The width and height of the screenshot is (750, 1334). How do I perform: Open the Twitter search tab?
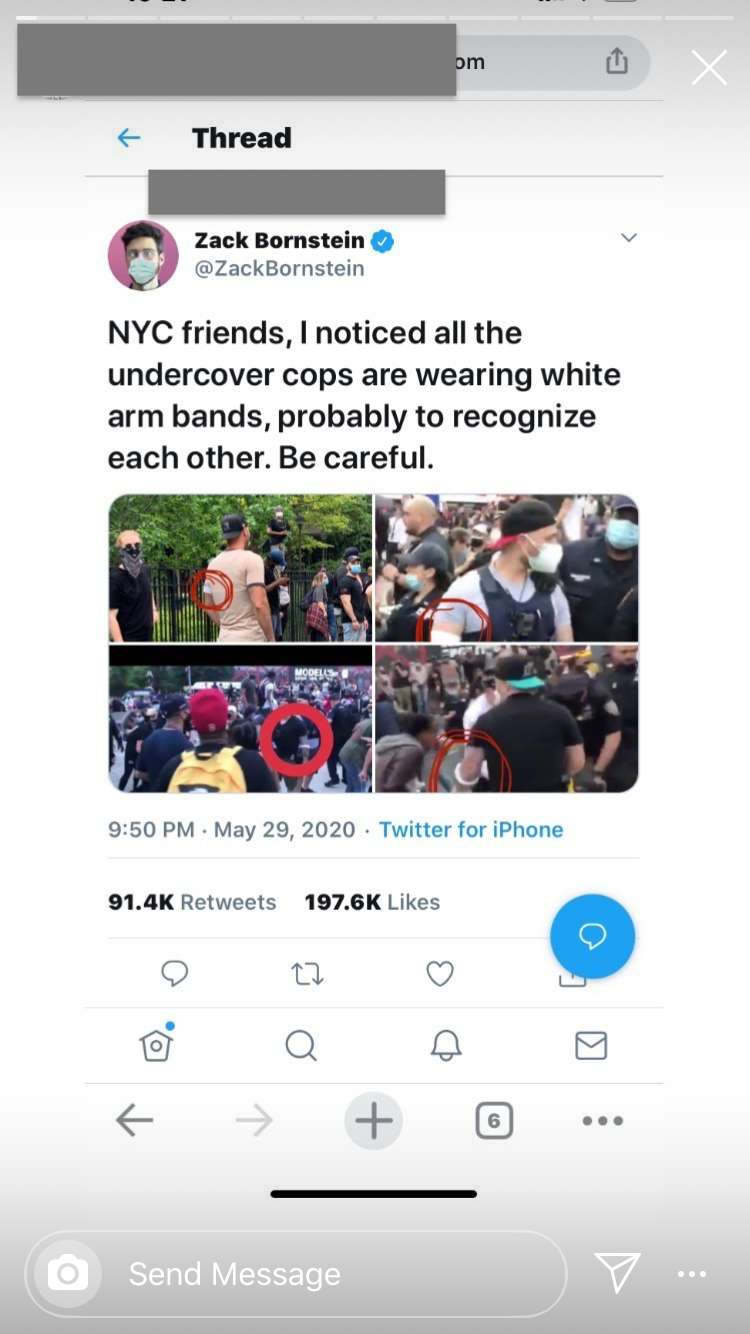pyautogui.click(x=300, y=1046)
